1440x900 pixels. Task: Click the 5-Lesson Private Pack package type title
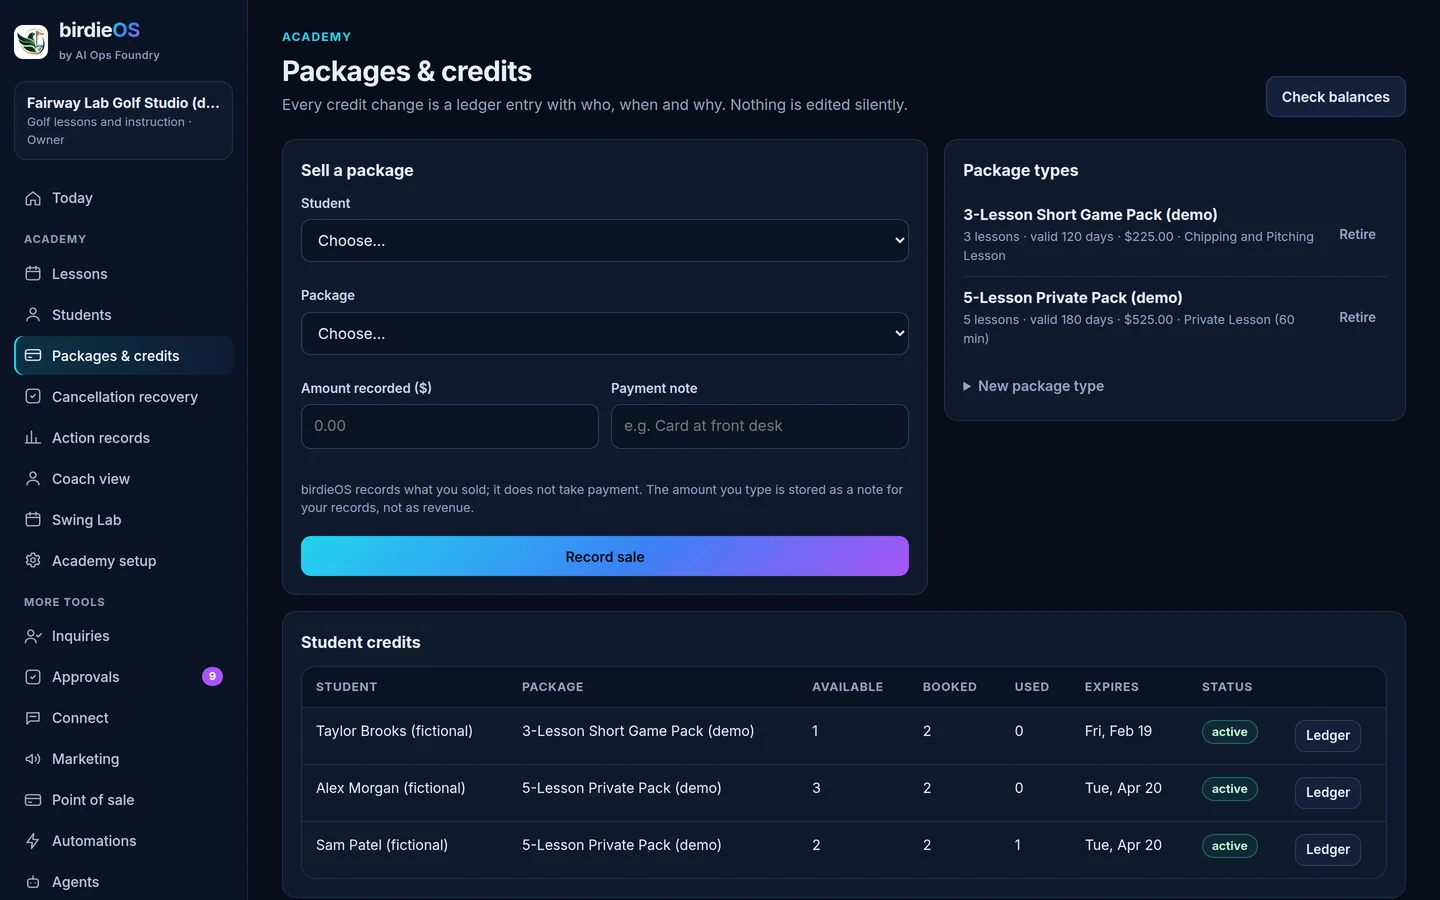(1072, 298)
